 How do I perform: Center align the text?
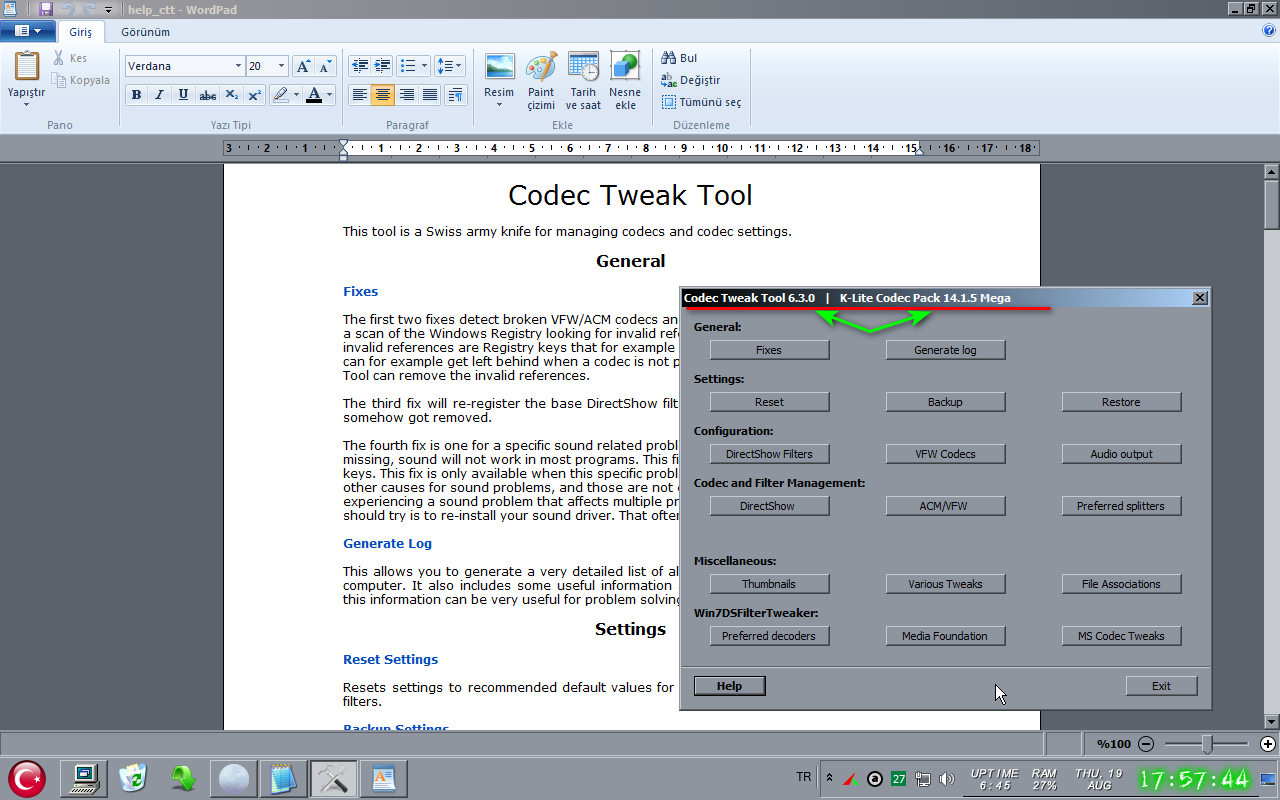point(382,95)
